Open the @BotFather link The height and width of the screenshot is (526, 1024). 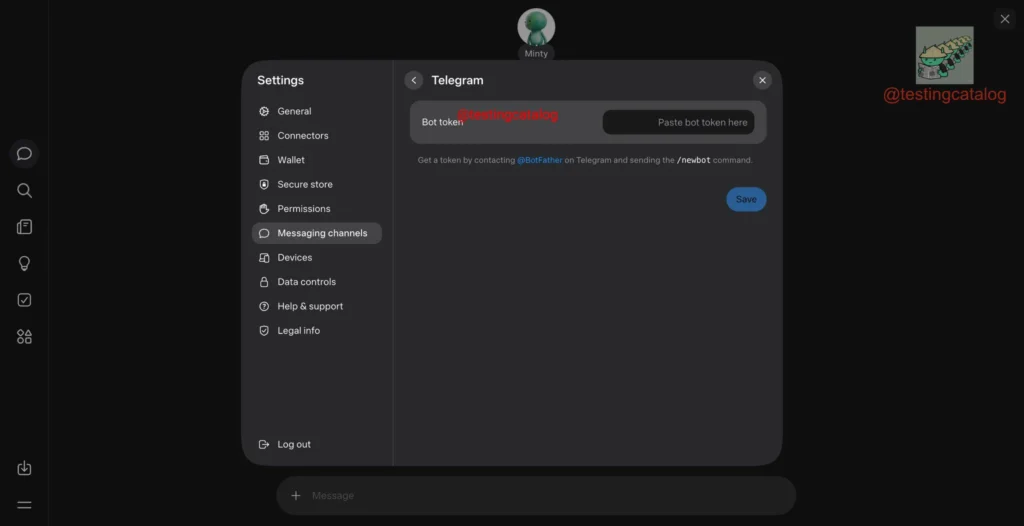[x=539, y=160]
